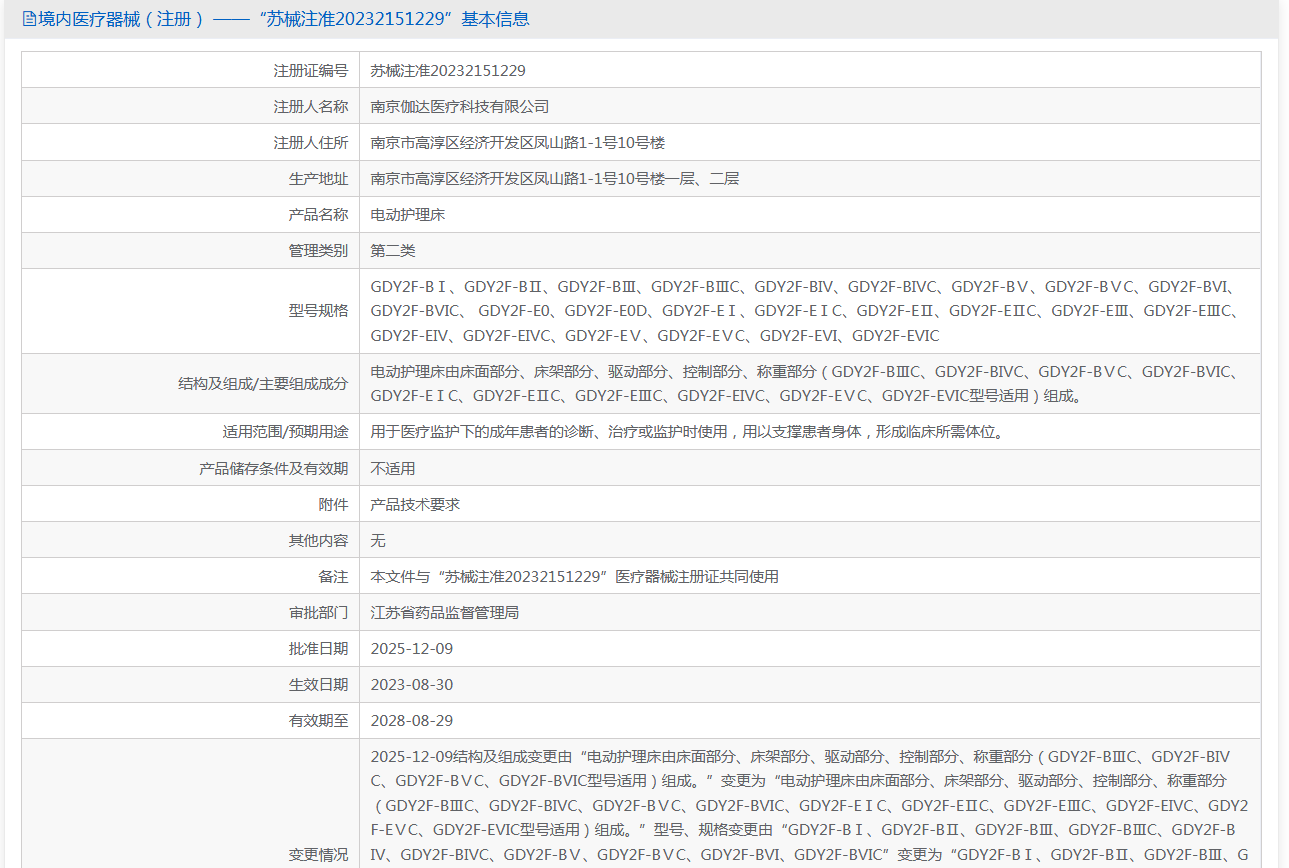Screen dimensions: 1289x868
Task: Click the 产品储存条件及有效期 label
Action: point(274,469)
